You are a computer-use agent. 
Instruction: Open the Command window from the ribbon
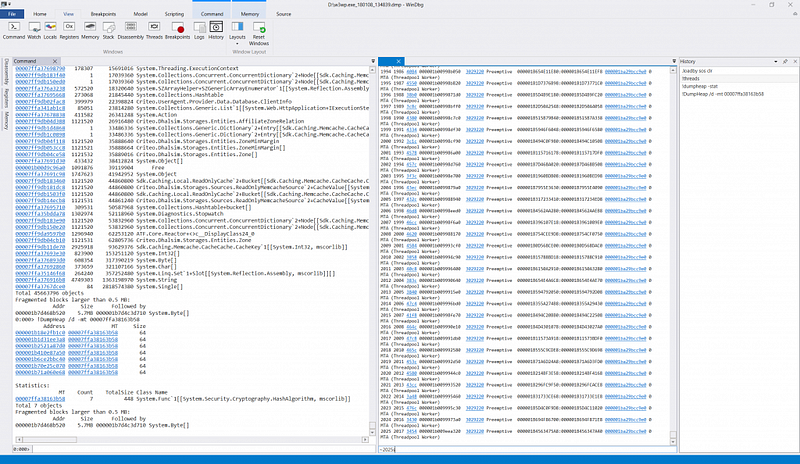coord(14,30)
